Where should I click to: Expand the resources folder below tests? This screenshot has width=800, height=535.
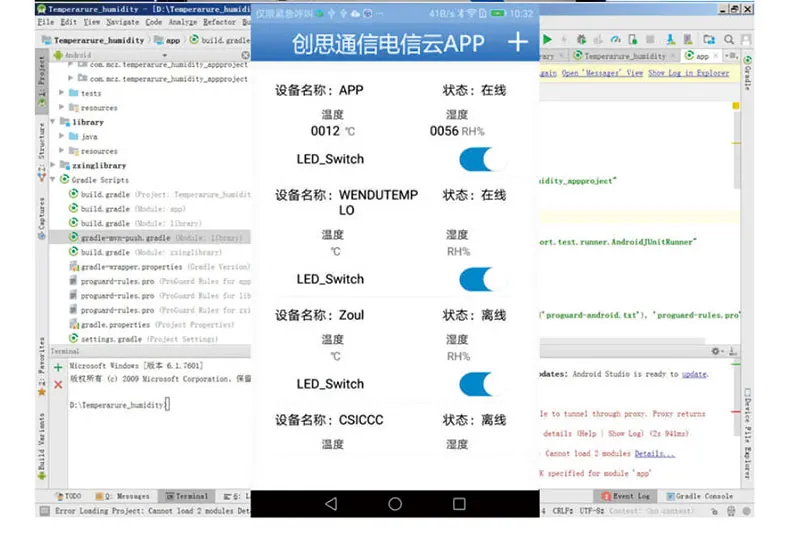pyautogui.click(x=61, y=107)
